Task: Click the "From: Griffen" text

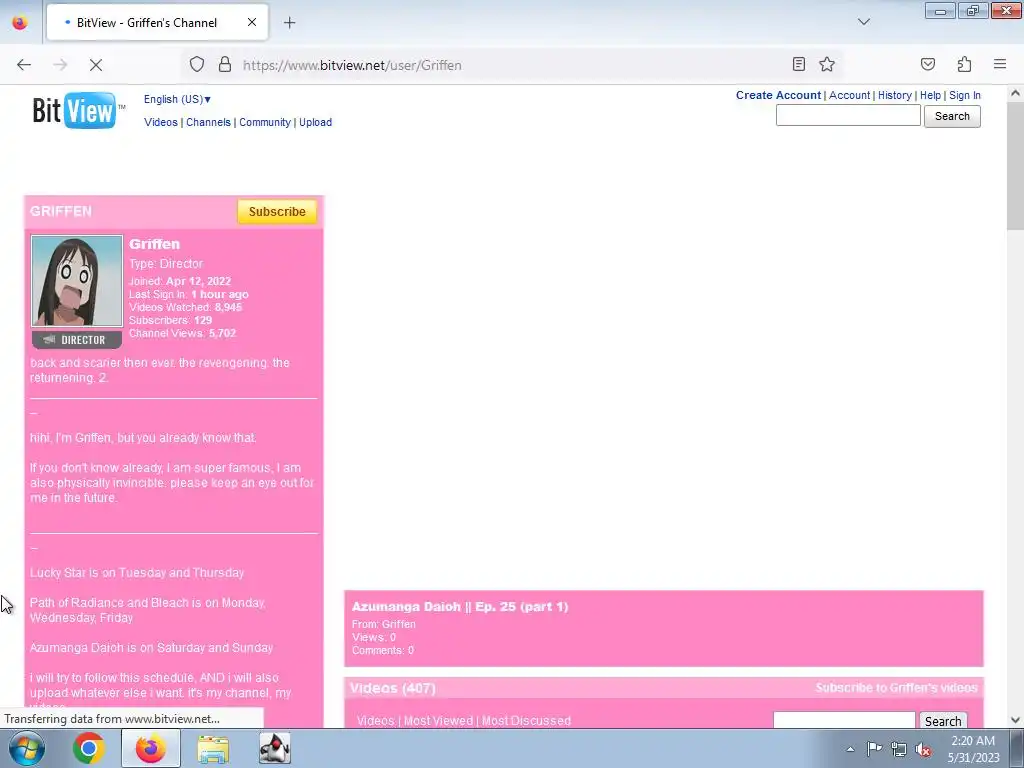Action: coord(383,624)
